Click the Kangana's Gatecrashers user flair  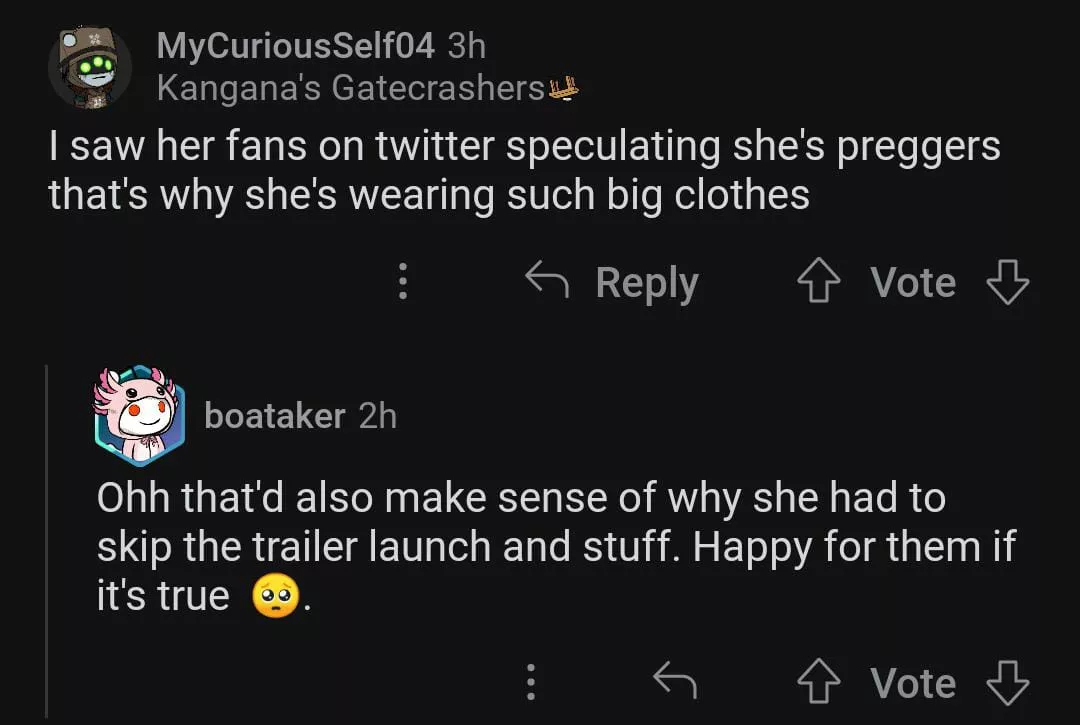350,89
